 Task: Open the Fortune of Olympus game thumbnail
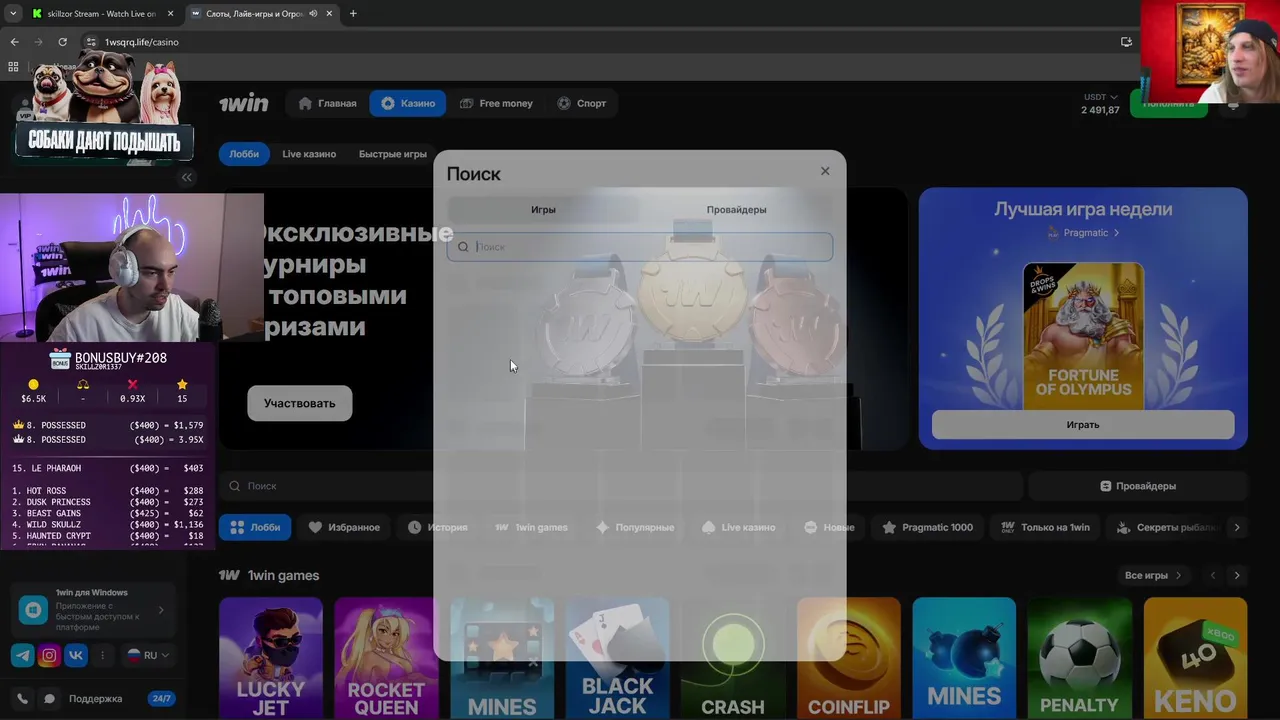point(1083,335)
